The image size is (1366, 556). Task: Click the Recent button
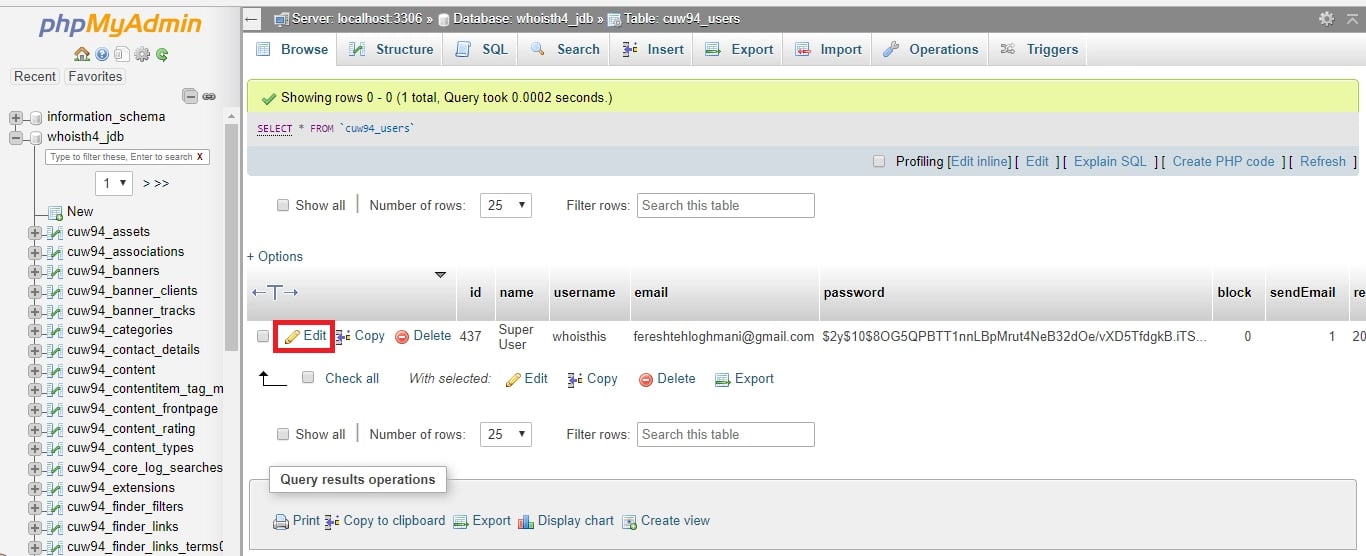[35, 76]
